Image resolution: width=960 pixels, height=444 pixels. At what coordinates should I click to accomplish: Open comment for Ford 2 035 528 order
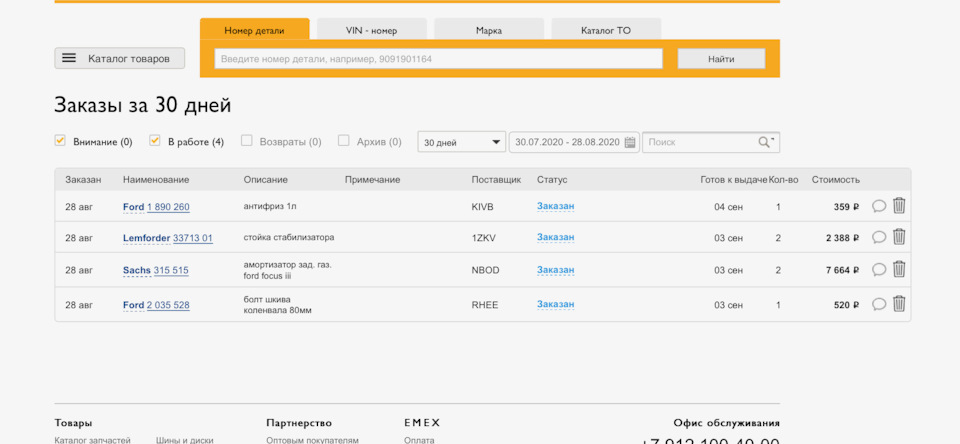[x=879, y=304]
